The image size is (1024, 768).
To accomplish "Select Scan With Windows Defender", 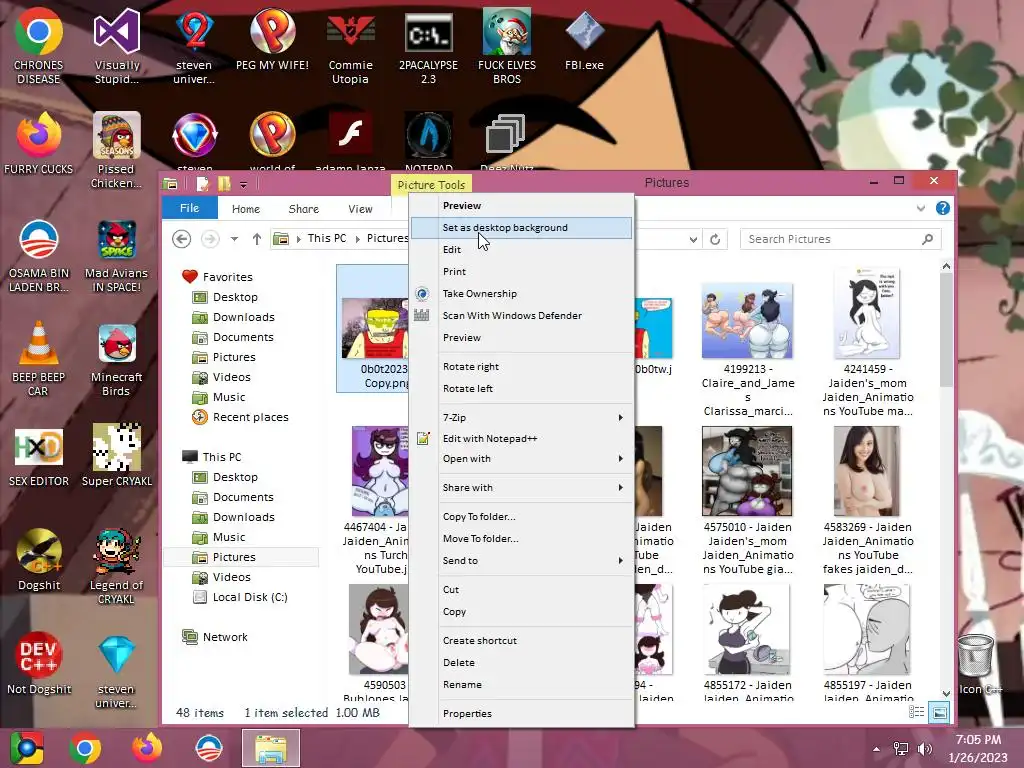I will [522, 315].
